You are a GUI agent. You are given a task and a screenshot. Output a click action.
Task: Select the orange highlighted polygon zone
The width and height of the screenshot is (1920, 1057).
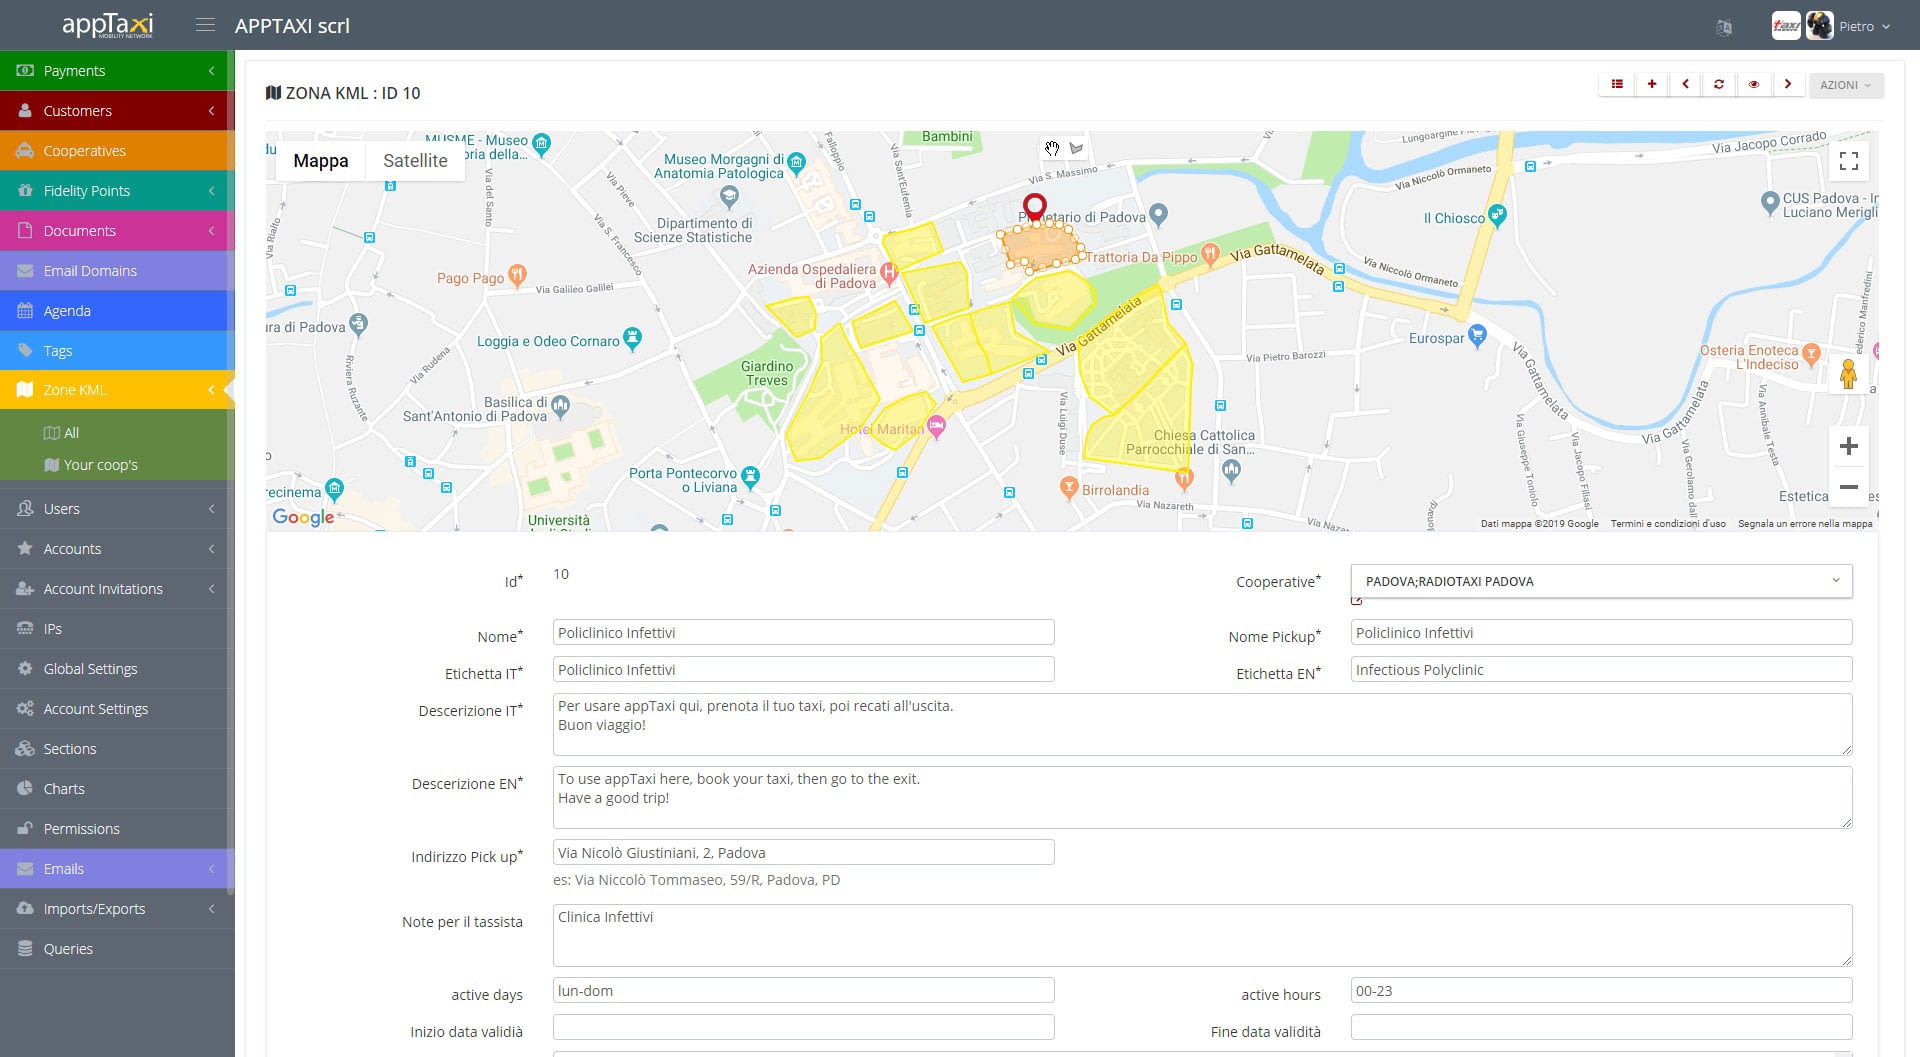point(1040,246)
